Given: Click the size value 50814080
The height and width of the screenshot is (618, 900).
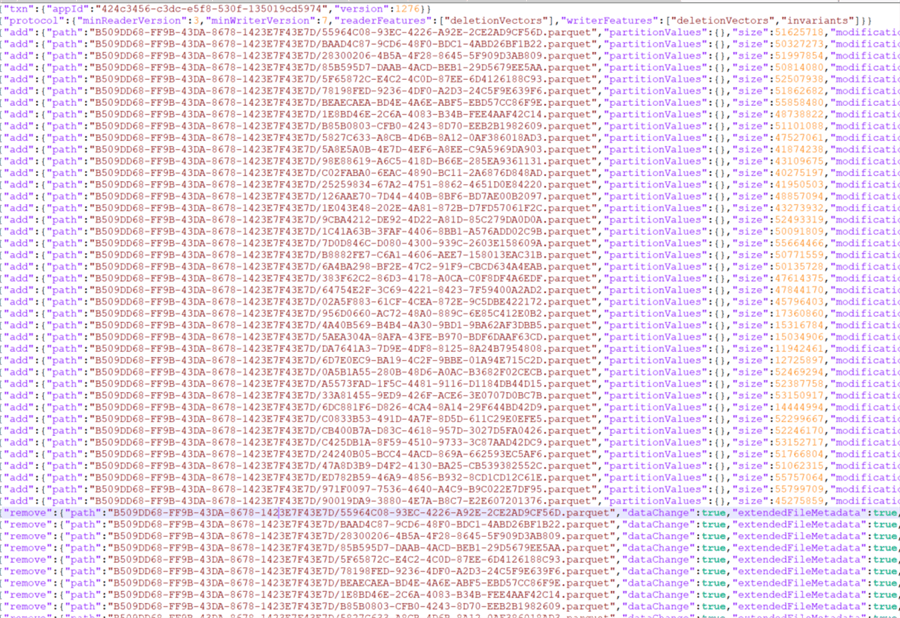Looking at the screenshot, I should pyautogui.click(x=800, y=68).
